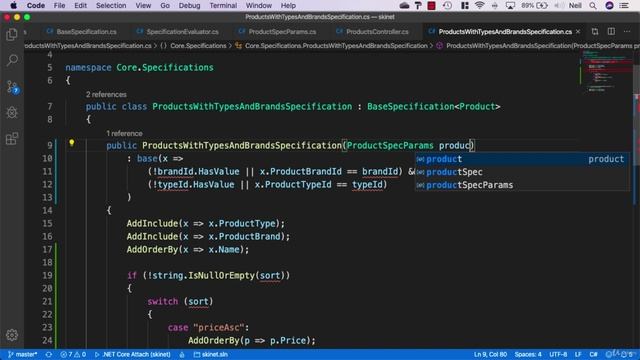Screen dimensions: 640x360
Task: Click '.NET Core Attach (skinet)' debug status
Action: point(132,354)
